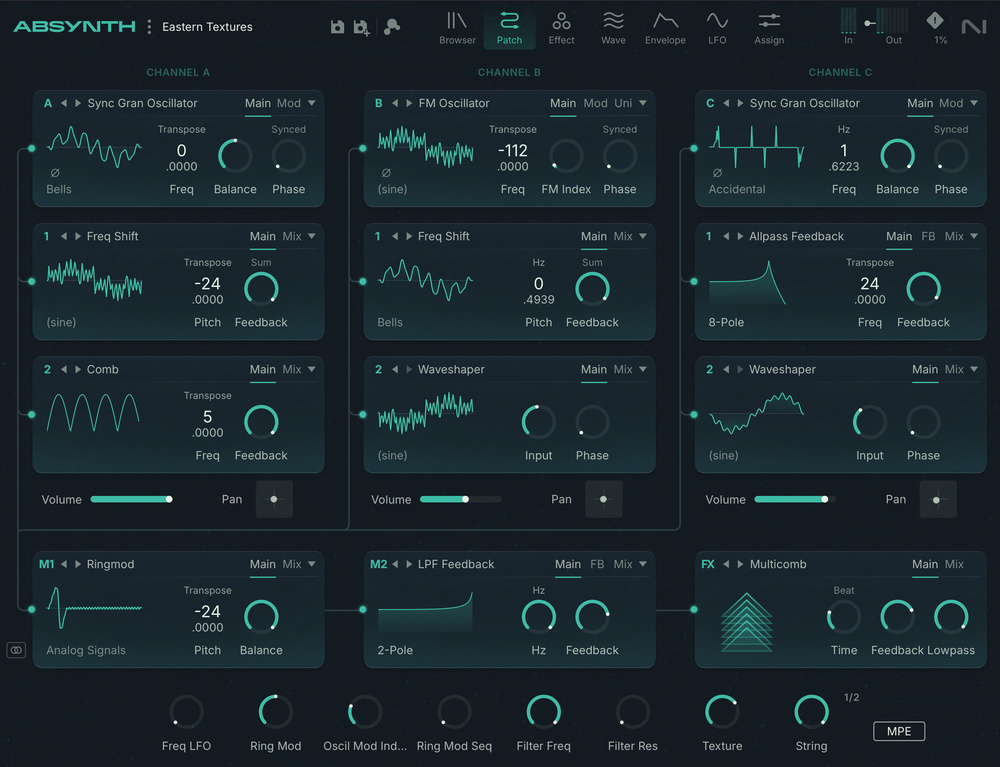Open preset options three-dot menu
This screenshot has height=767, width=1000.
[x=149, y=27]
